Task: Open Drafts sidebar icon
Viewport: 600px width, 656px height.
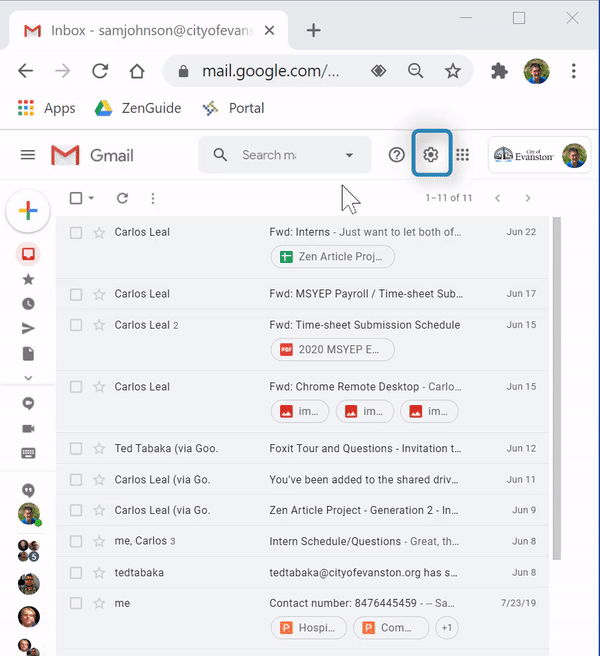Action: (x=28, y=354)
